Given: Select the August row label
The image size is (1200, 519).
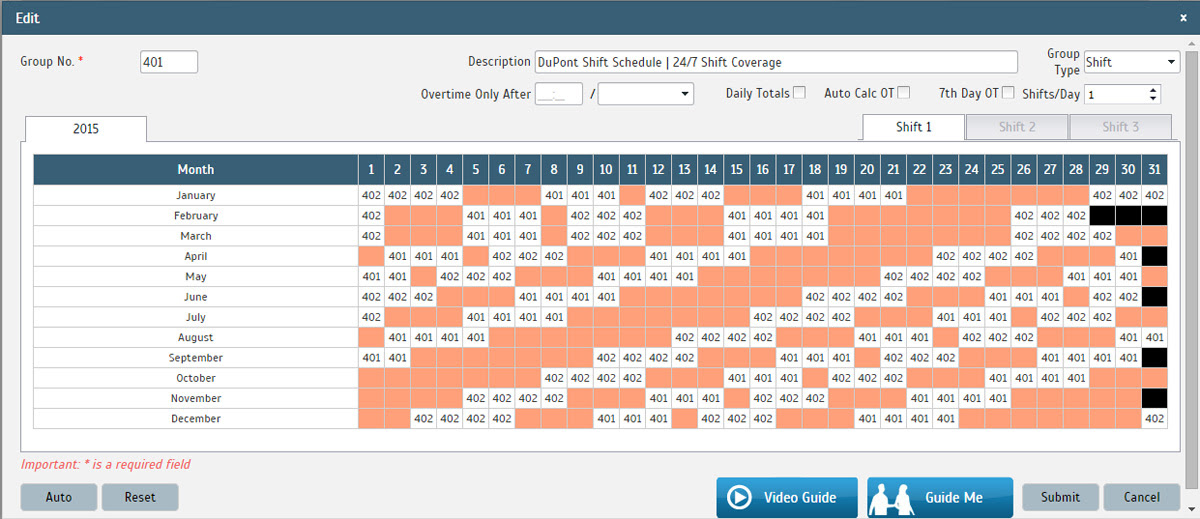Looking at the screenshot, I should click(x=196, y=338).
